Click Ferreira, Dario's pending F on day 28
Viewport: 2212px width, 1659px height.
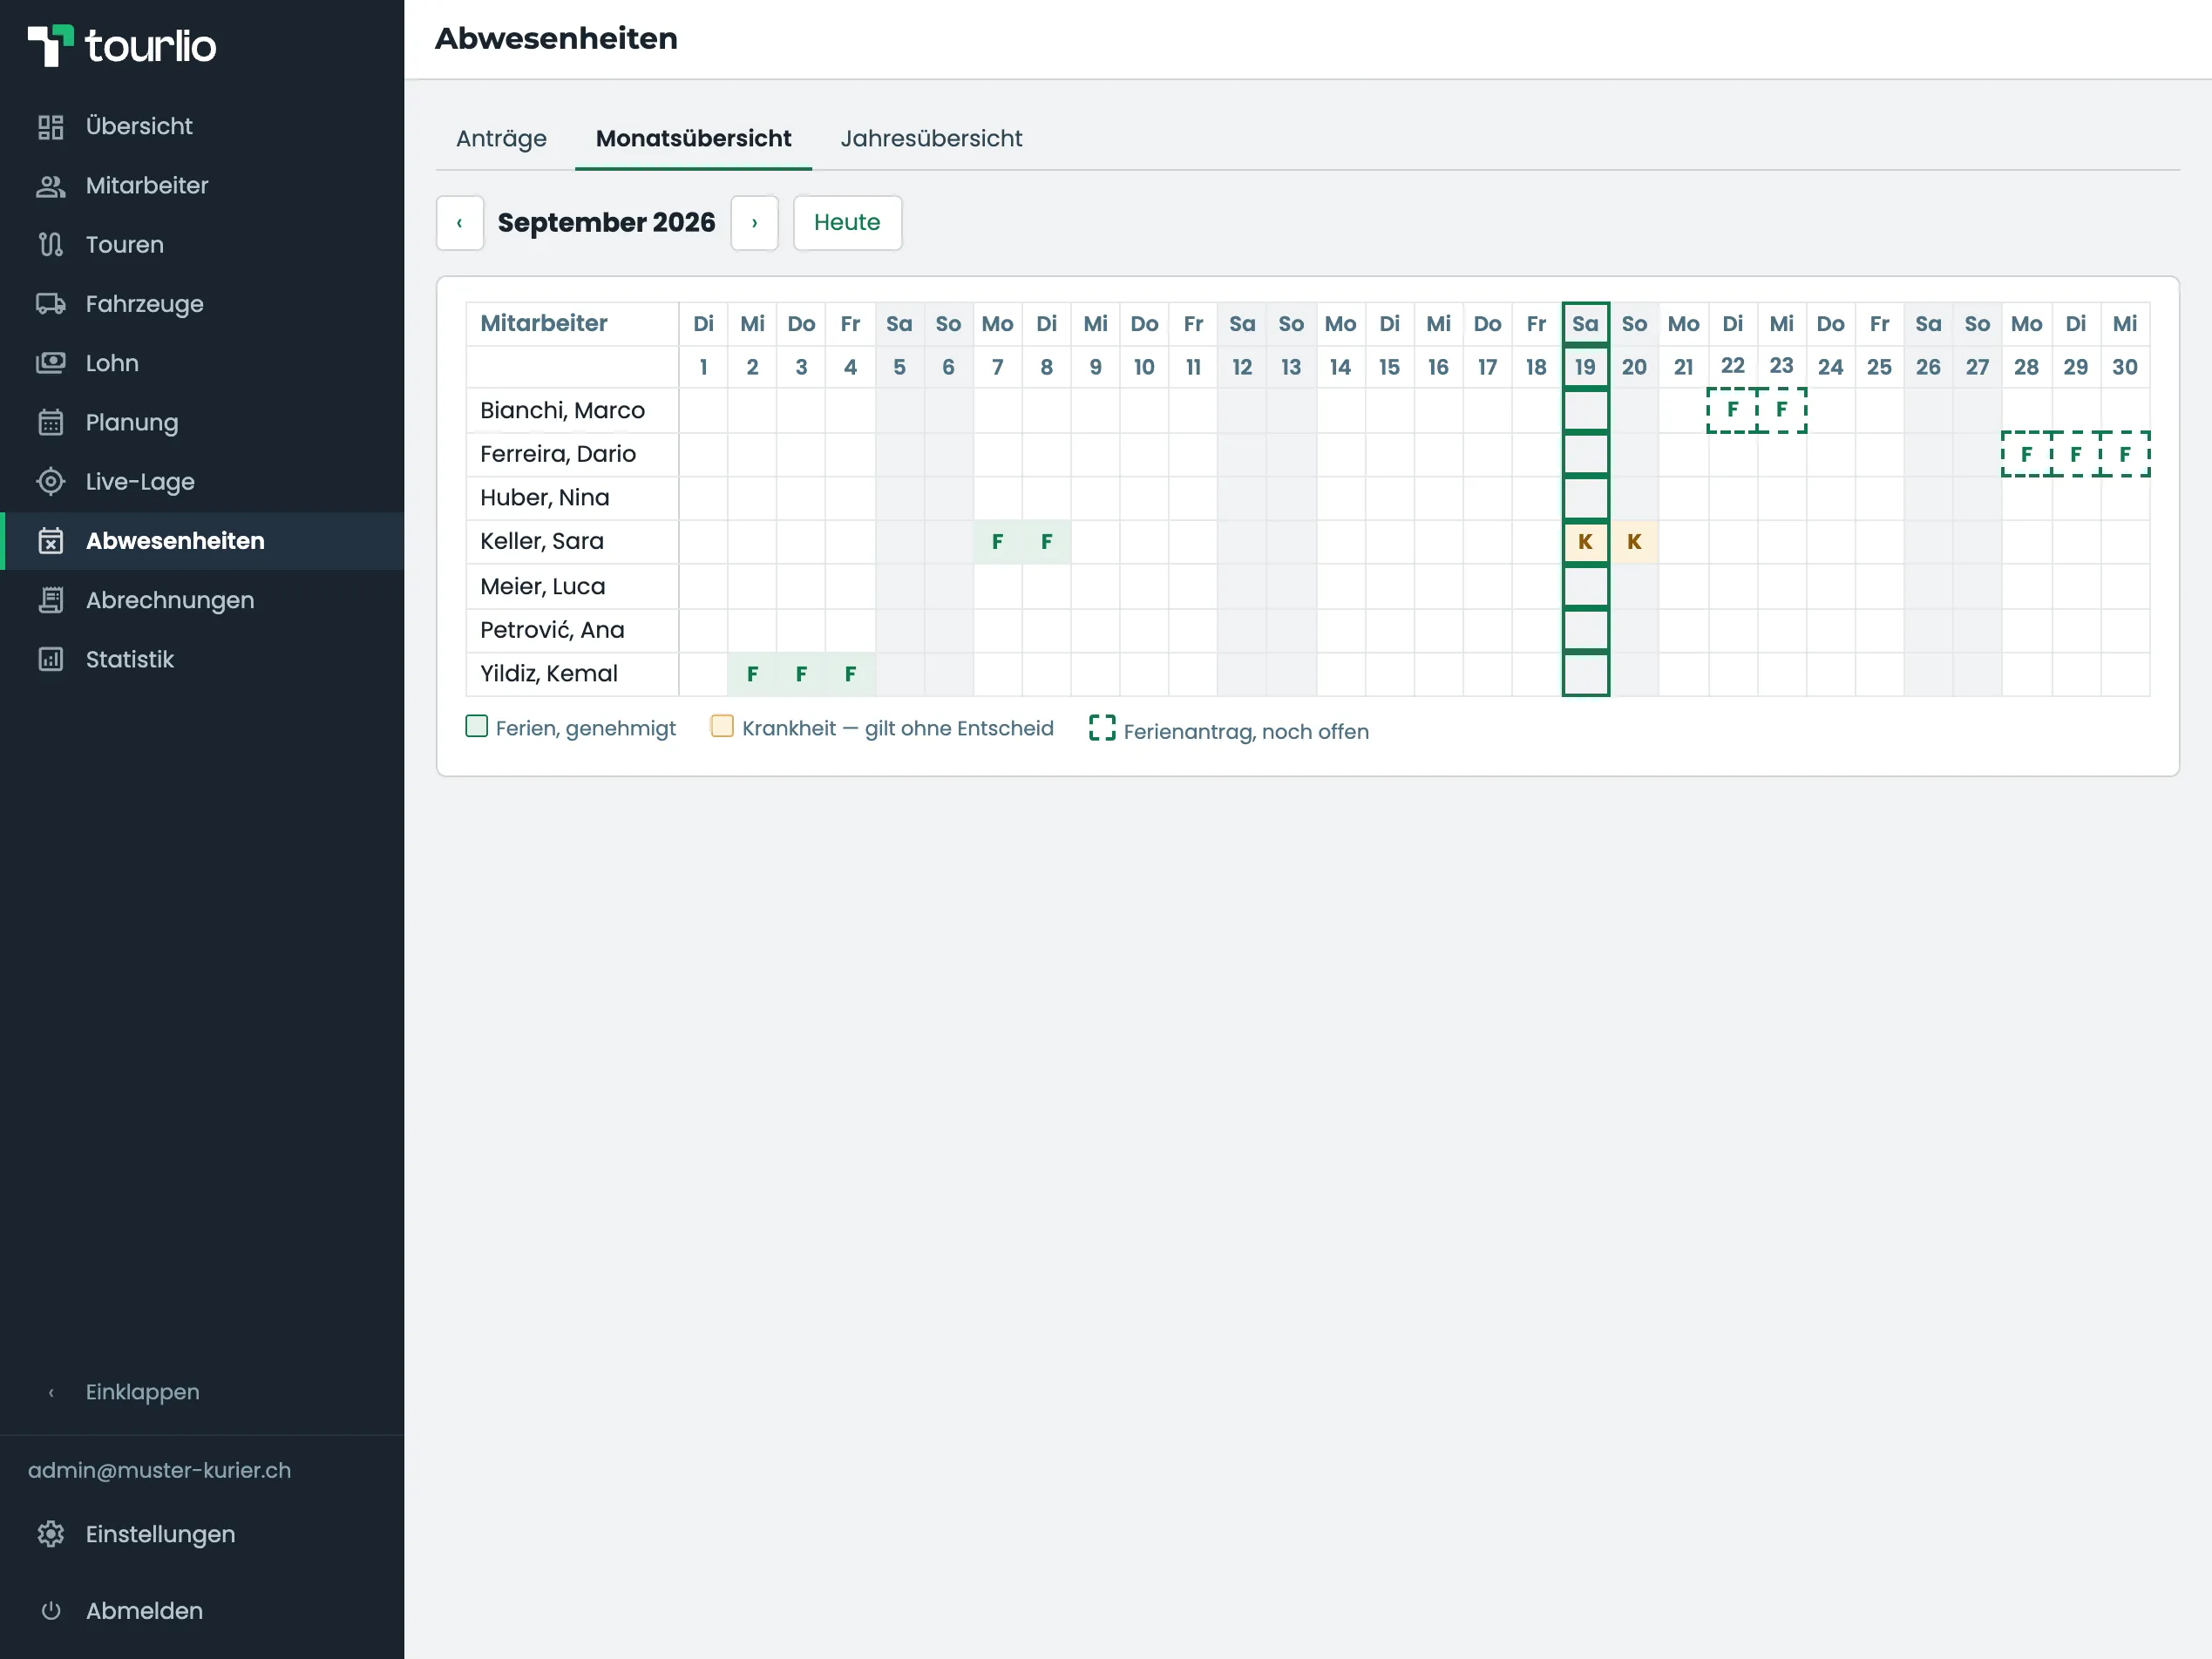click(x=2026, y=454)
